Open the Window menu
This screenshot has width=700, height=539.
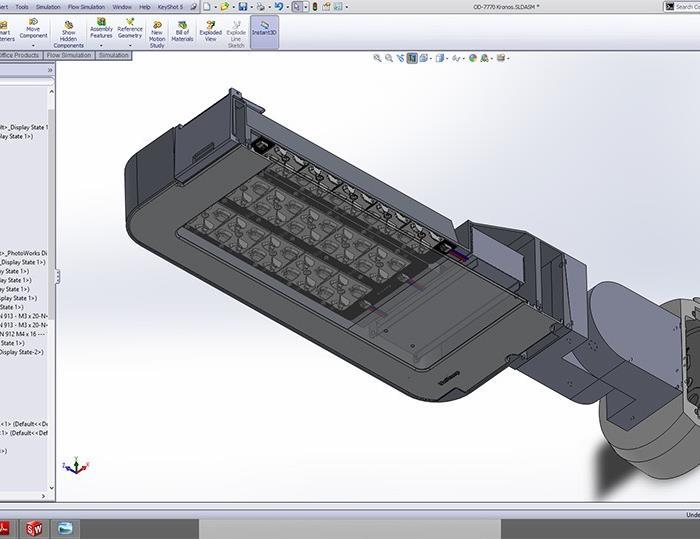pos(122,7)
